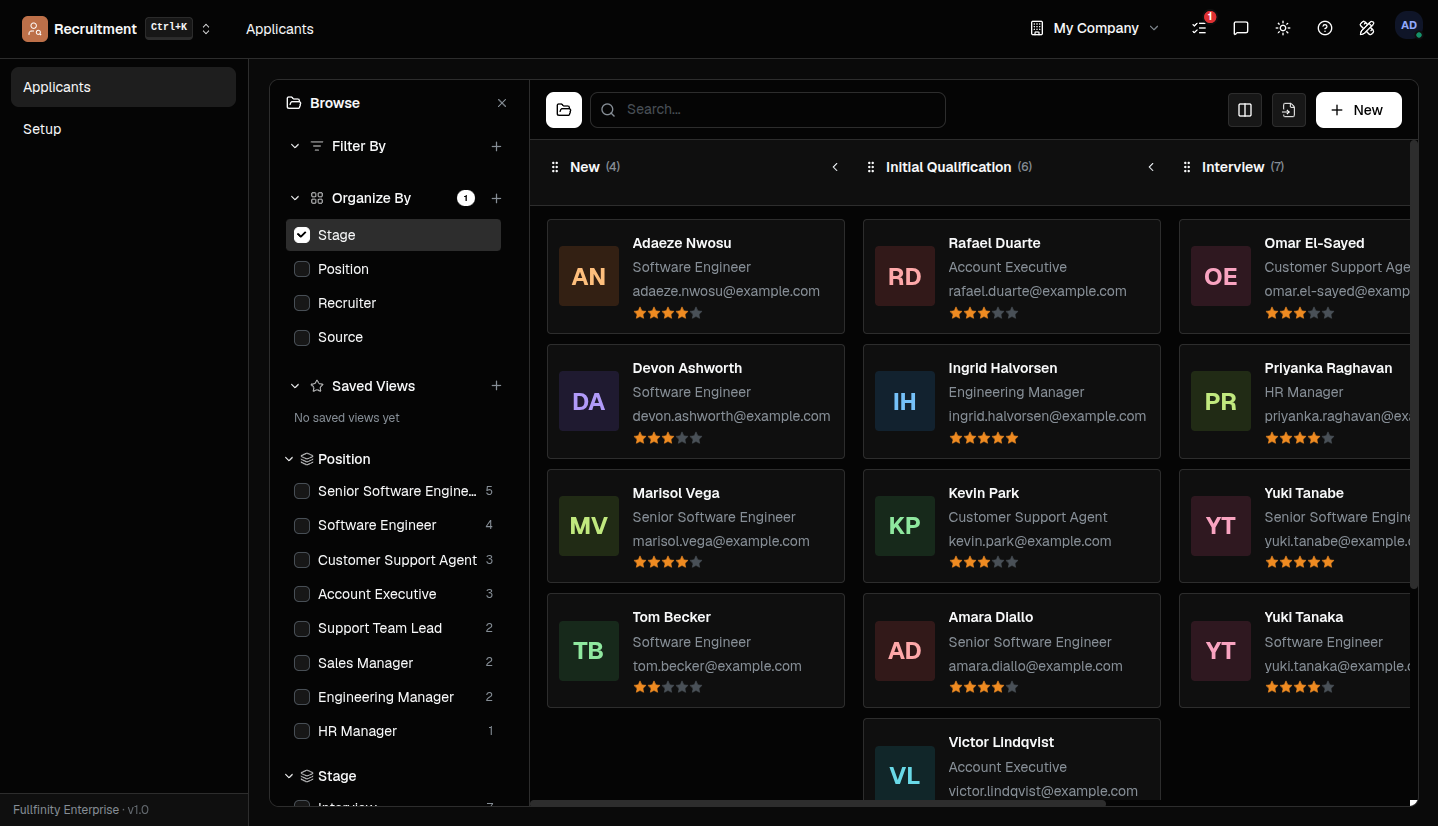
Task: Toggle the browse folder icon button
Action: pos(564,110)
